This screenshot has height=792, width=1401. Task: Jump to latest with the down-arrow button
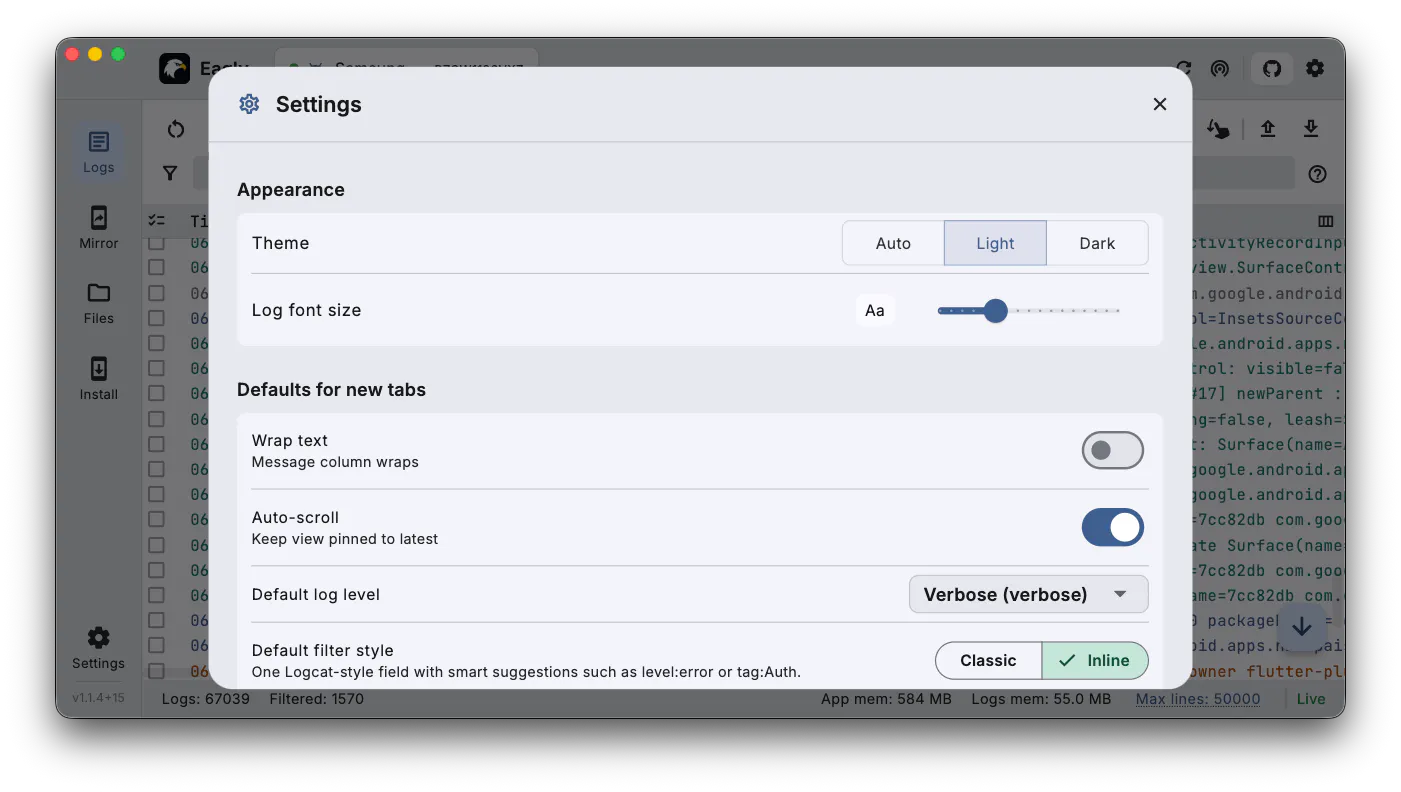click(1301, 627)
